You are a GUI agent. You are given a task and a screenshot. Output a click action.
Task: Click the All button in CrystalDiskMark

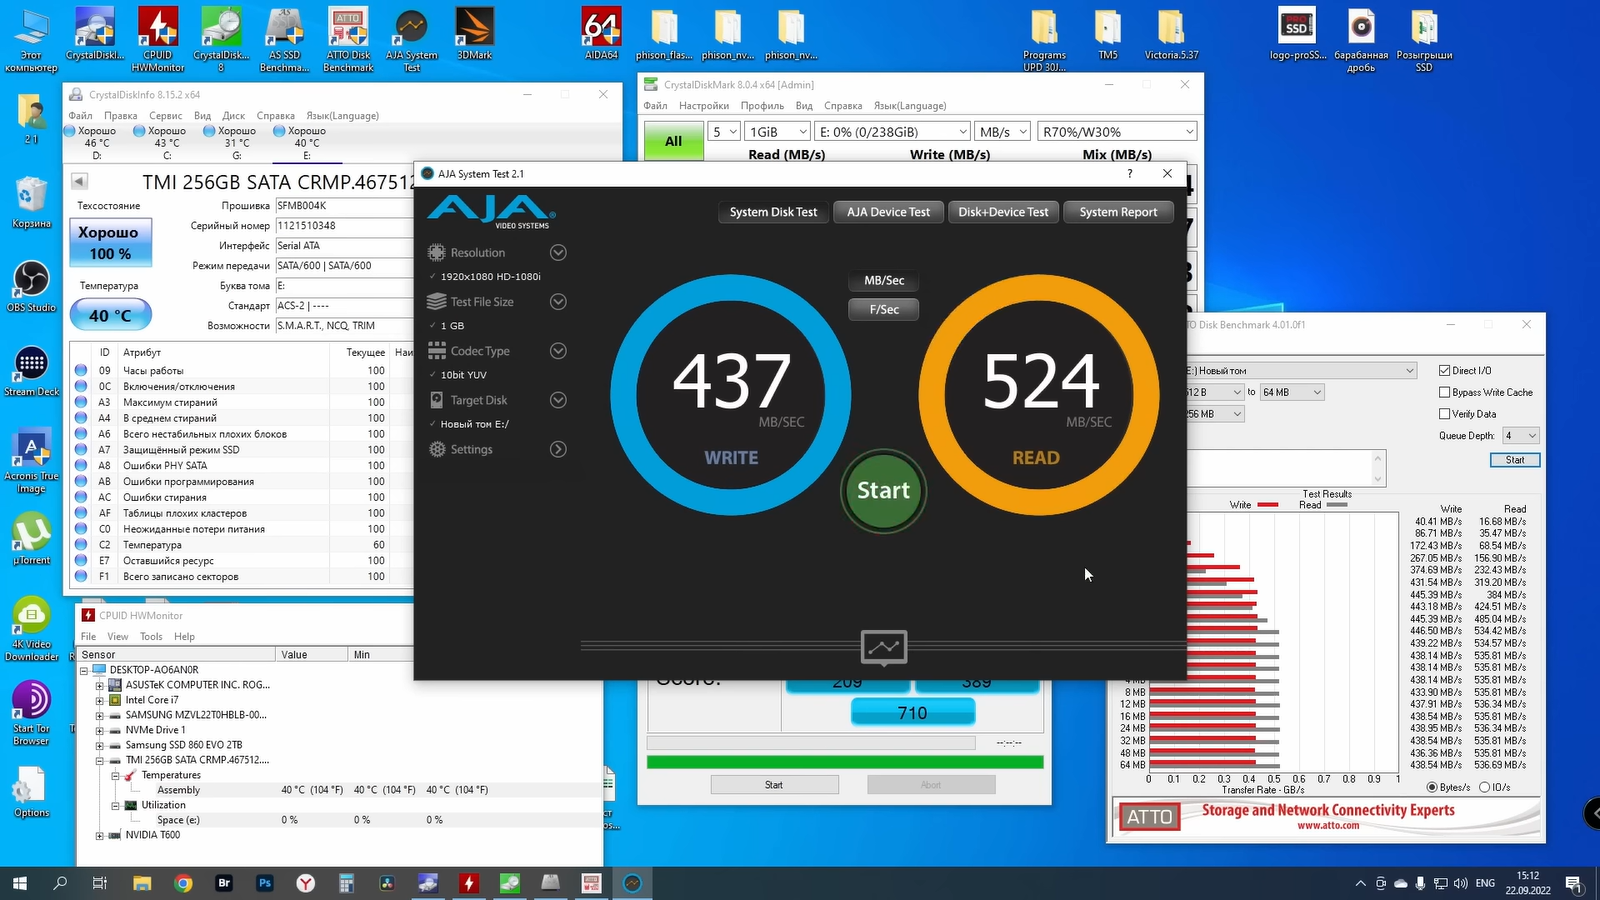673,141
